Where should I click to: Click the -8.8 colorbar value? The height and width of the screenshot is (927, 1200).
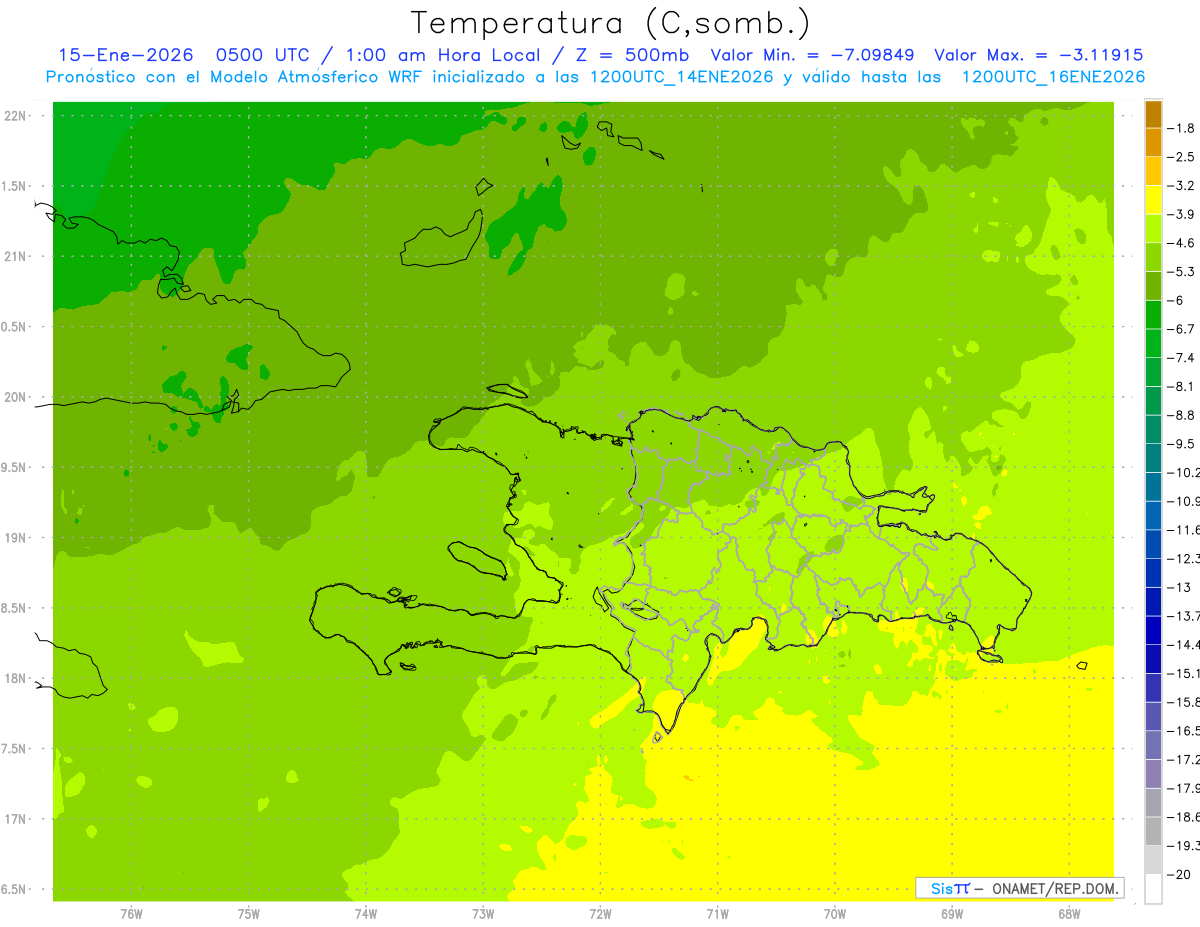coord(1182,415)
